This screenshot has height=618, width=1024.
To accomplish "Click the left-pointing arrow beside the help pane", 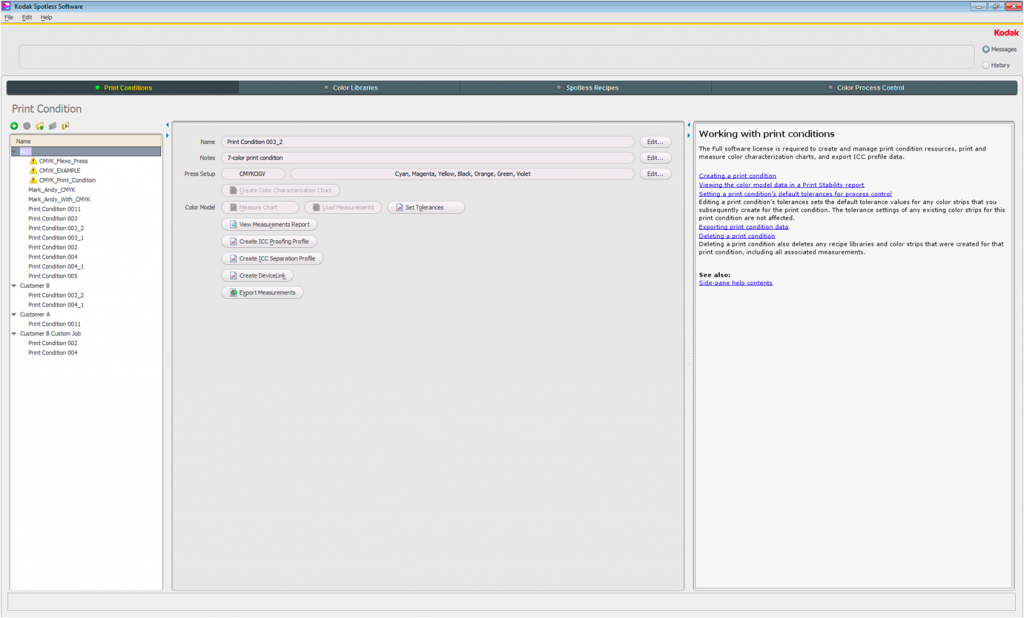I will click(x=688, y=125).
